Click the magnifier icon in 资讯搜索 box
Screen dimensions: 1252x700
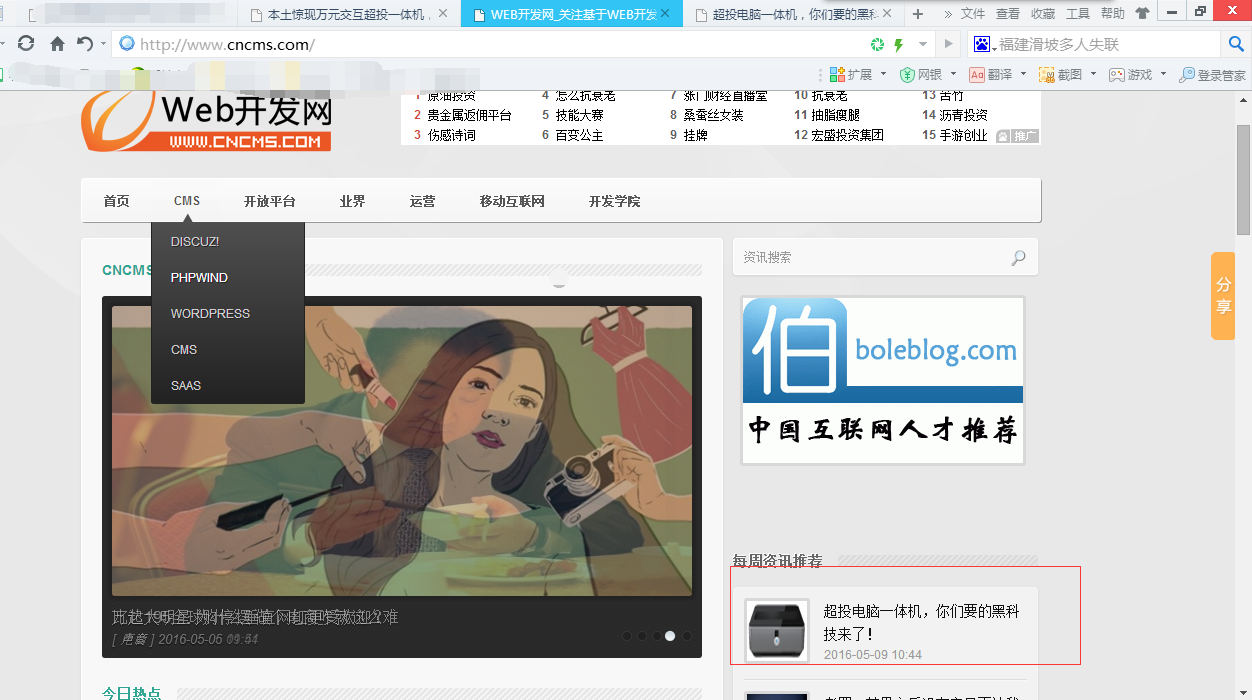pos(1018,258)
